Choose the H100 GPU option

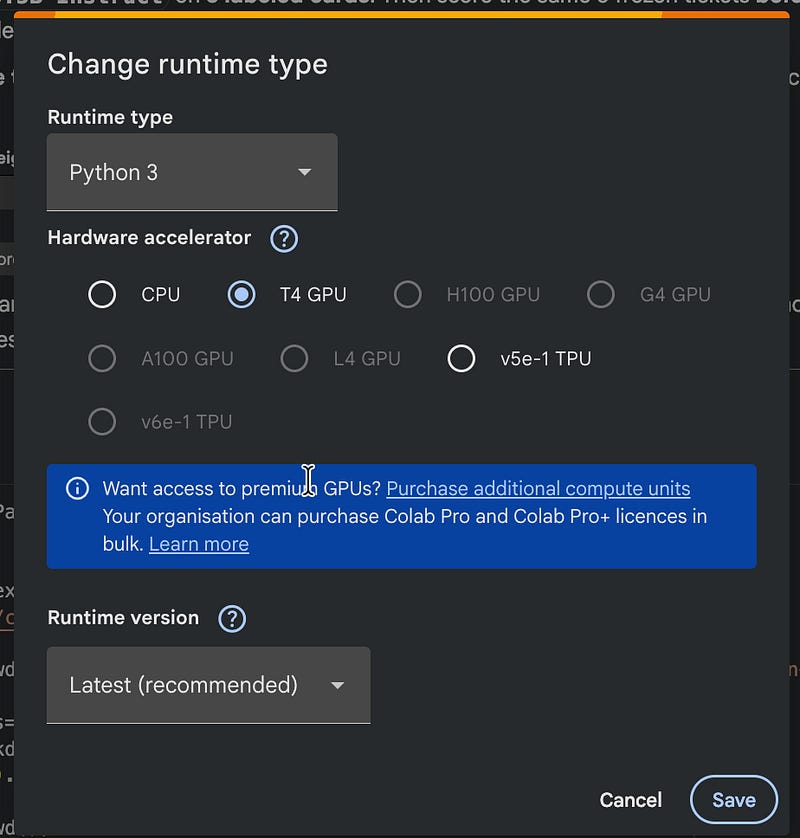coord(408,294)
